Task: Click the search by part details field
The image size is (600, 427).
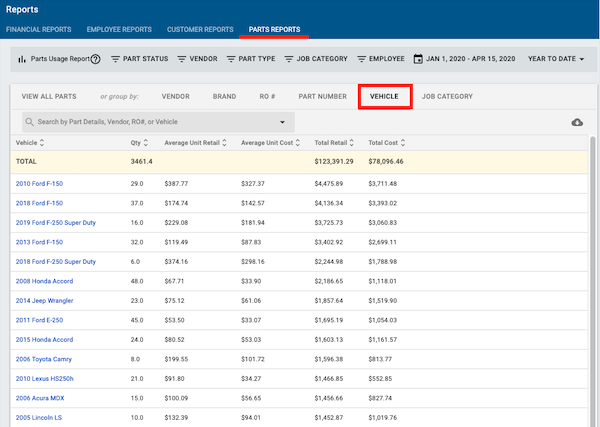Action: click(x=158, y=122)
